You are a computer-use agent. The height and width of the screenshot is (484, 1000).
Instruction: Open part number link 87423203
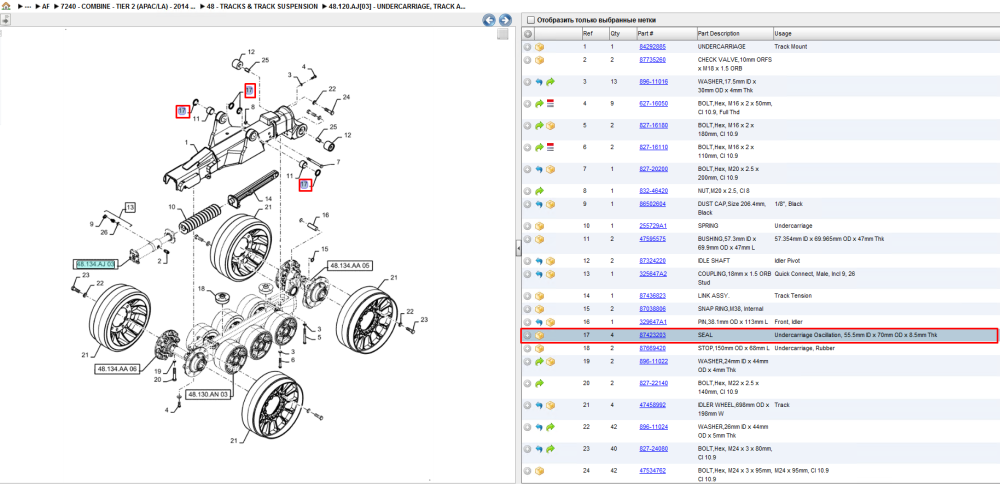pos(652,335)
